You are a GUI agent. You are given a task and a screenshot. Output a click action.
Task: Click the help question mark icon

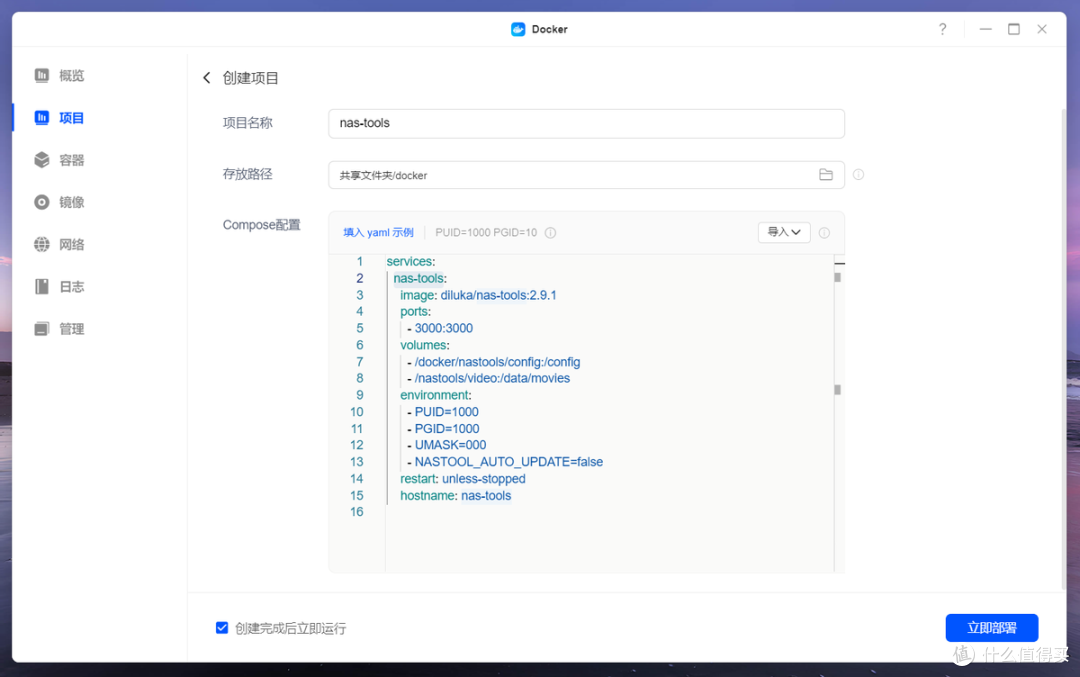[x=942, y=29]
